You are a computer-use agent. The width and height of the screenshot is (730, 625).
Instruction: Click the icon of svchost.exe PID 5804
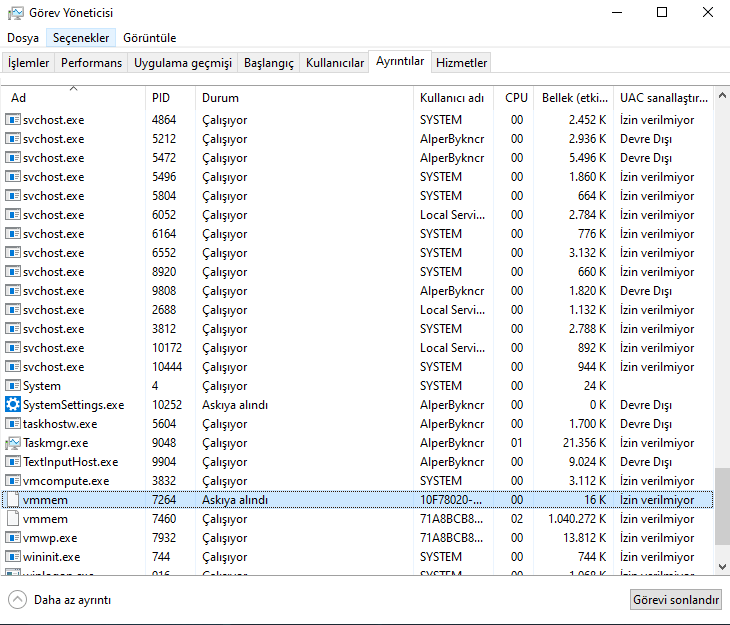[x=13, y=195]
